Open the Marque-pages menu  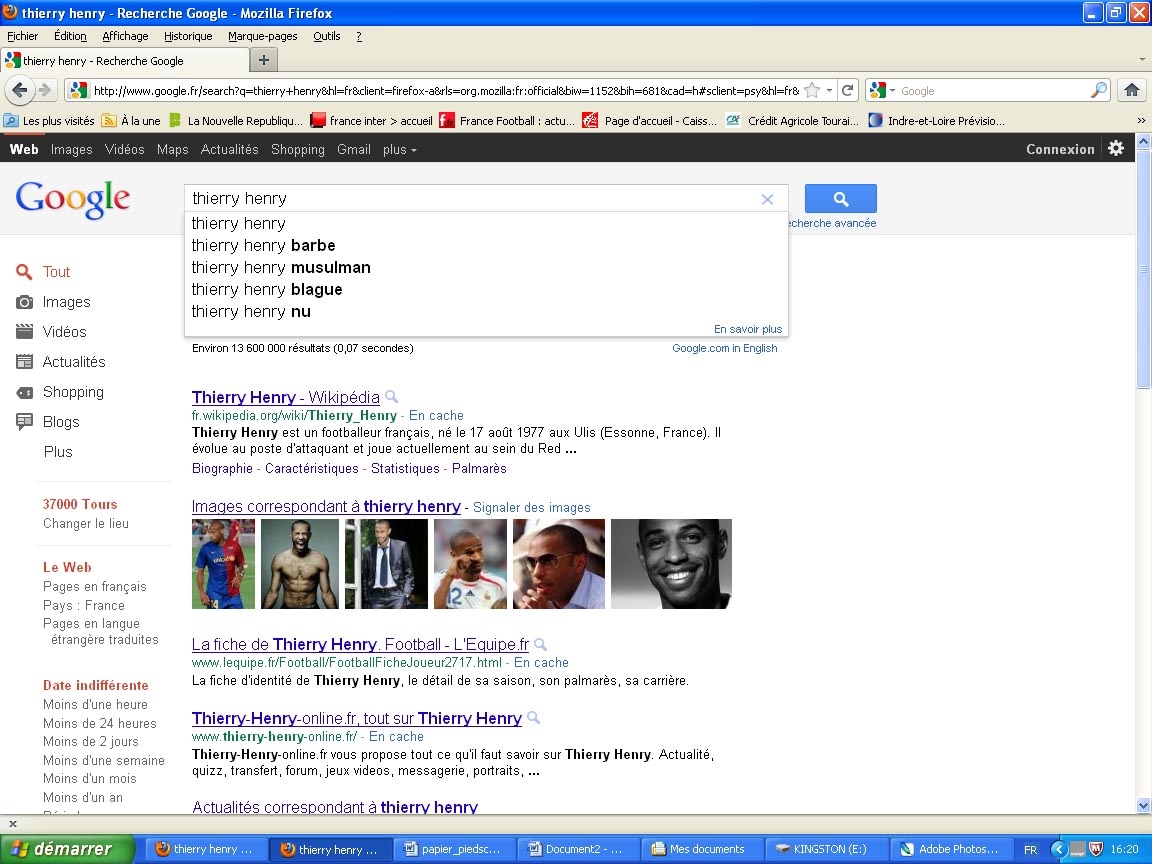[262, 36]
